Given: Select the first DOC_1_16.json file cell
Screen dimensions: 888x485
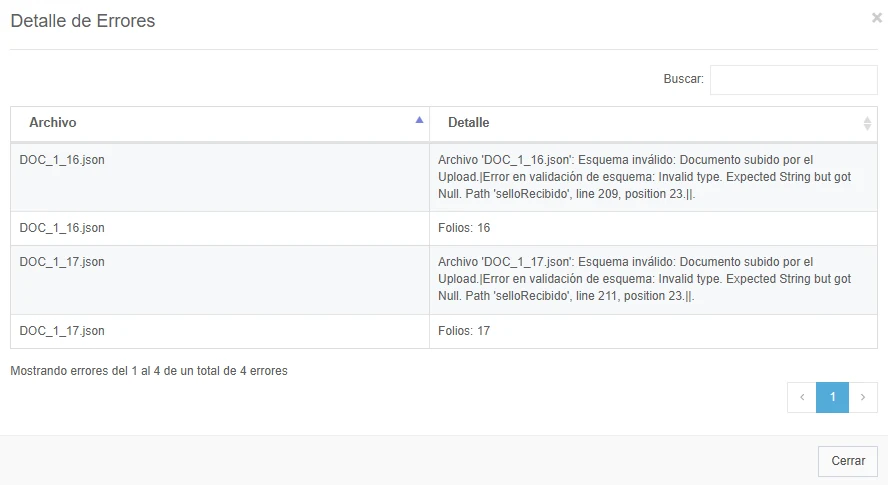Looking at the screenshot, I should pyautogui.click(x=220, y=177).
